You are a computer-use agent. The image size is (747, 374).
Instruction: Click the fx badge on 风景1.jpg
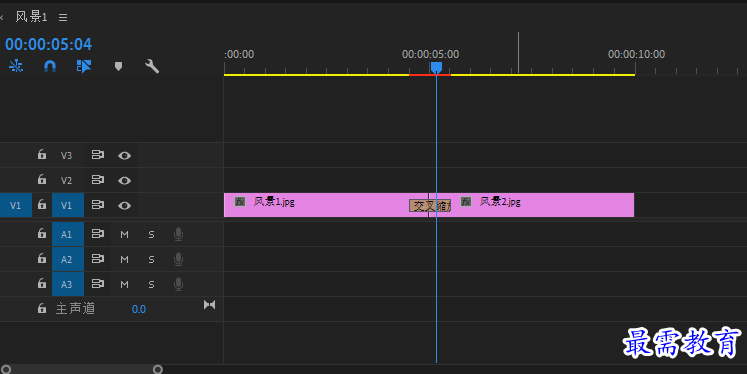[x=240, y=202]
